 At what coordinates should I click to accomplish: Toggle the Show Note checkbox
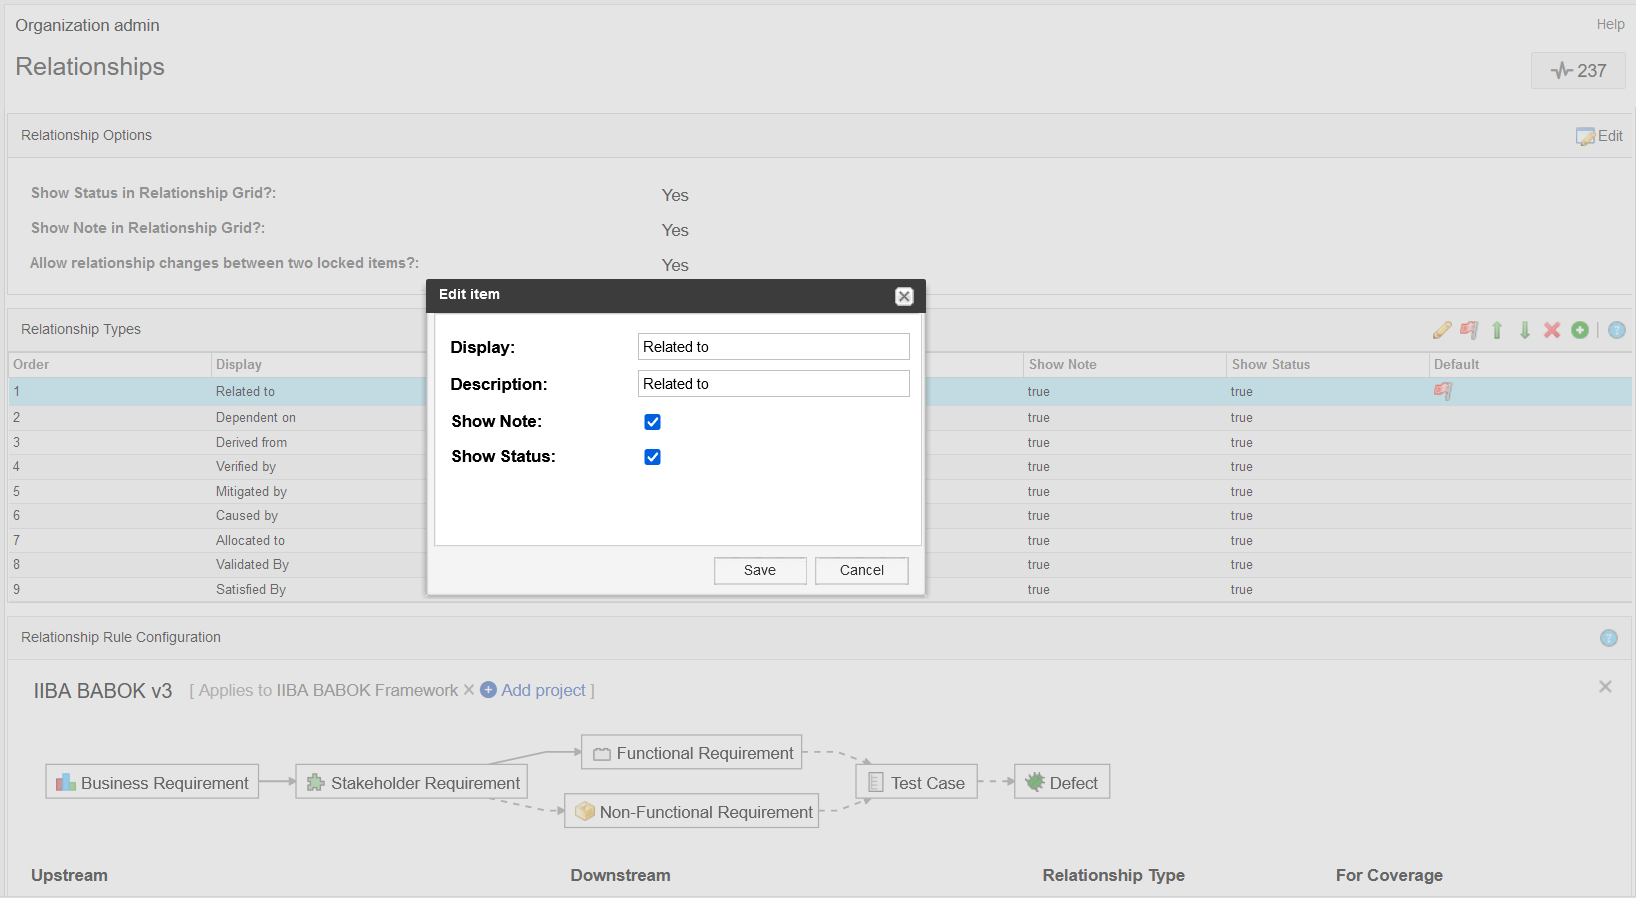click(652, 422)
